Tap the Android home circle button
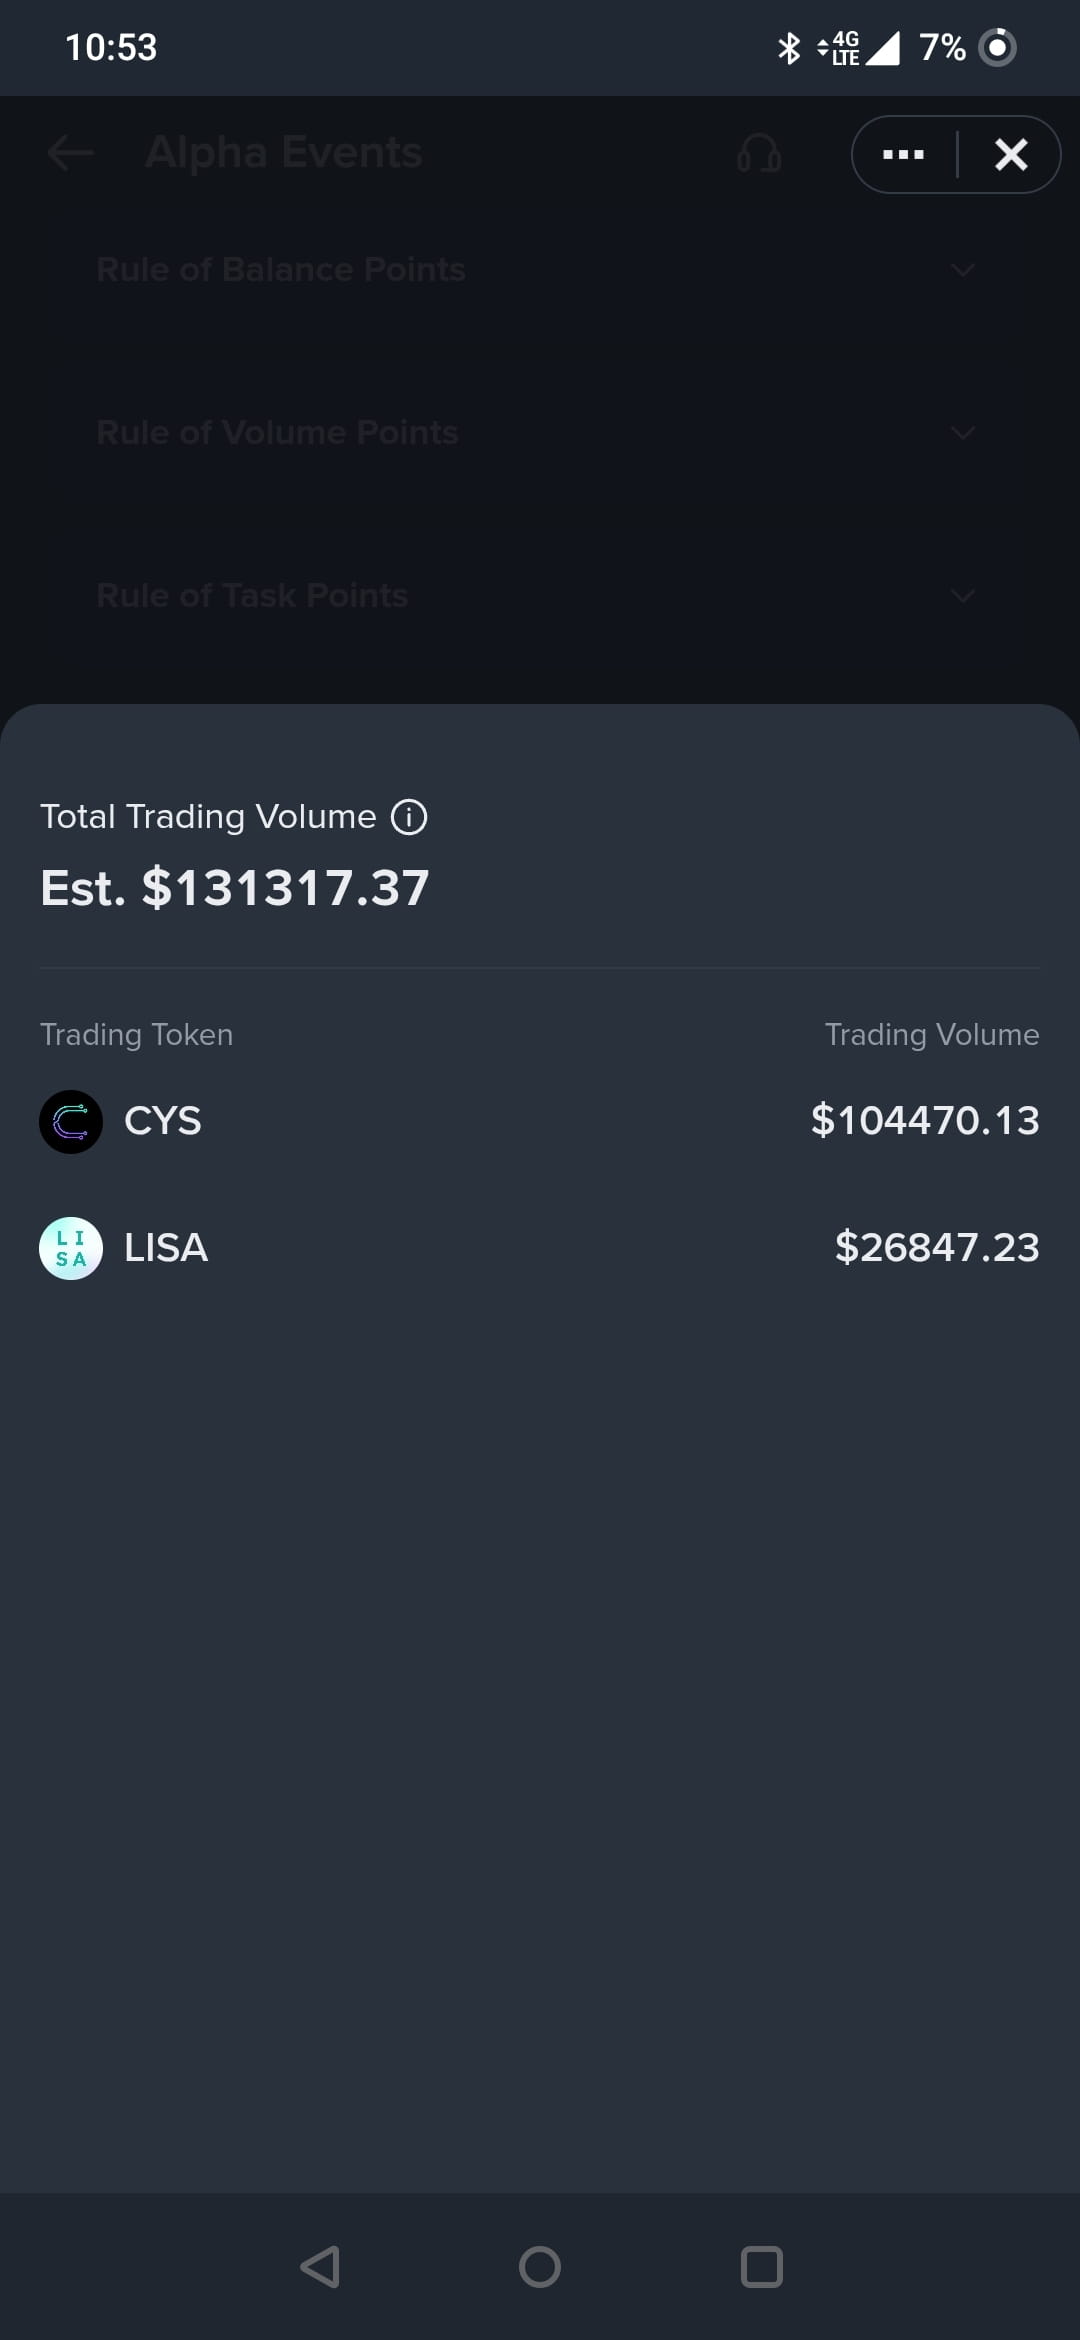 pyautogui.click(x=540, y=2267)
